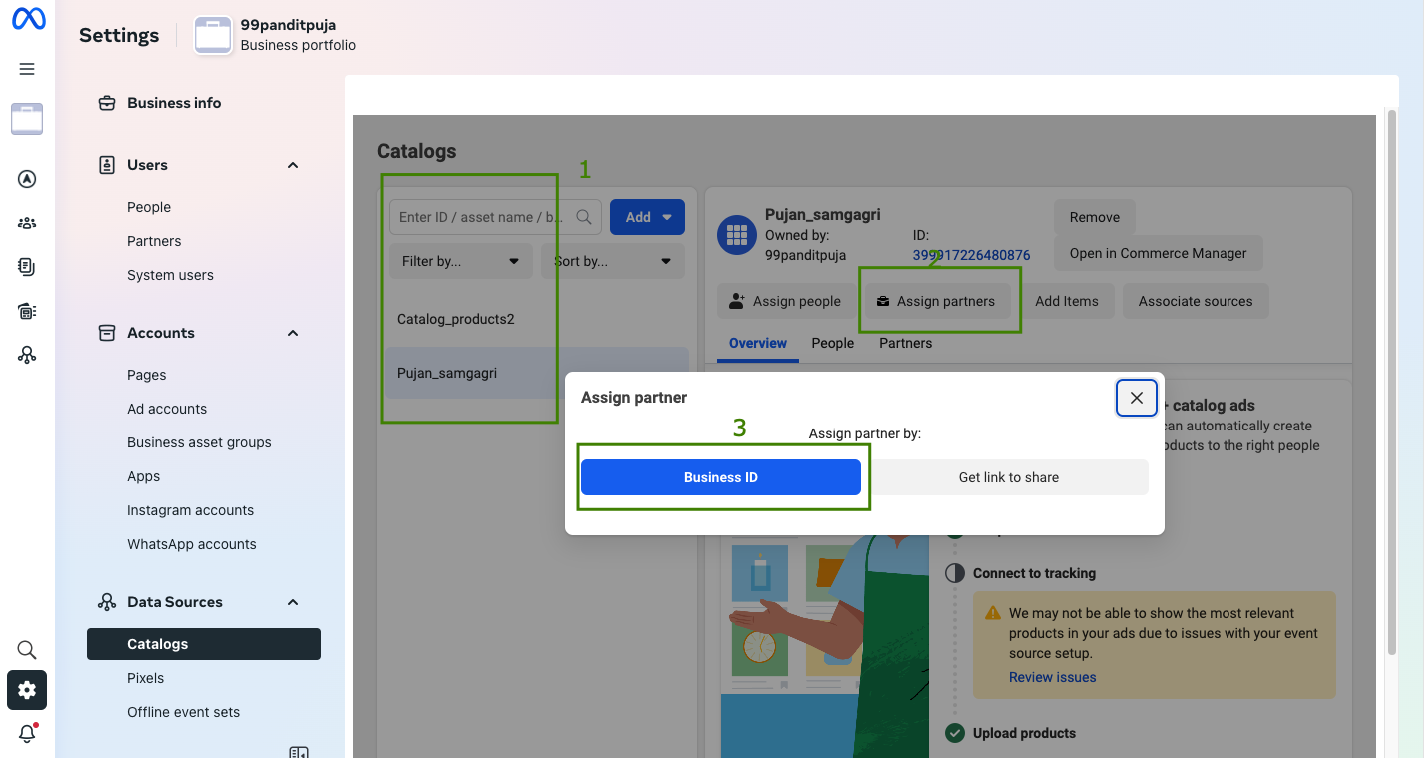Click the search magnifier in catalog search box
The height and width of the screenshot is (758, 1424).
point(585,217)
